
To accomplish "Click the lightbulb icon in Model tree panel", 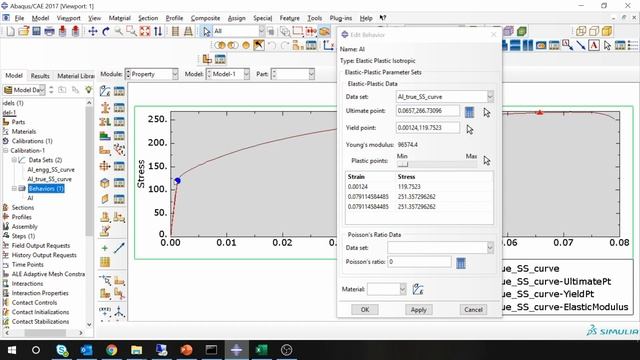I will pyautogui.click(x=89, y=89).
